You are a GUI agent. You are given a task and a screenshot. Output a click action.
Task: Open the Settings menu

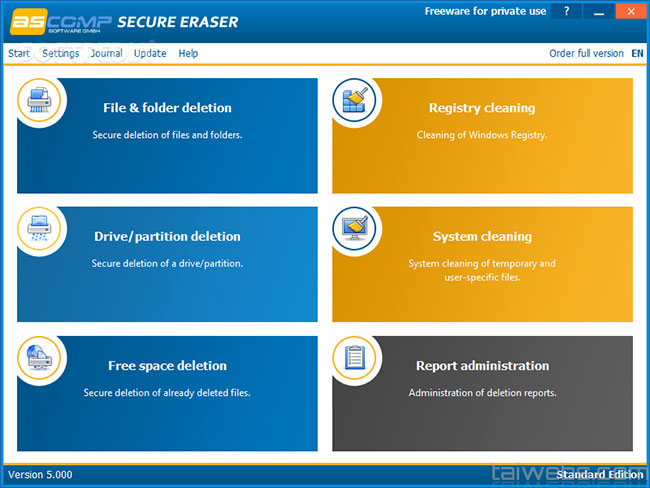coord(61,53)
